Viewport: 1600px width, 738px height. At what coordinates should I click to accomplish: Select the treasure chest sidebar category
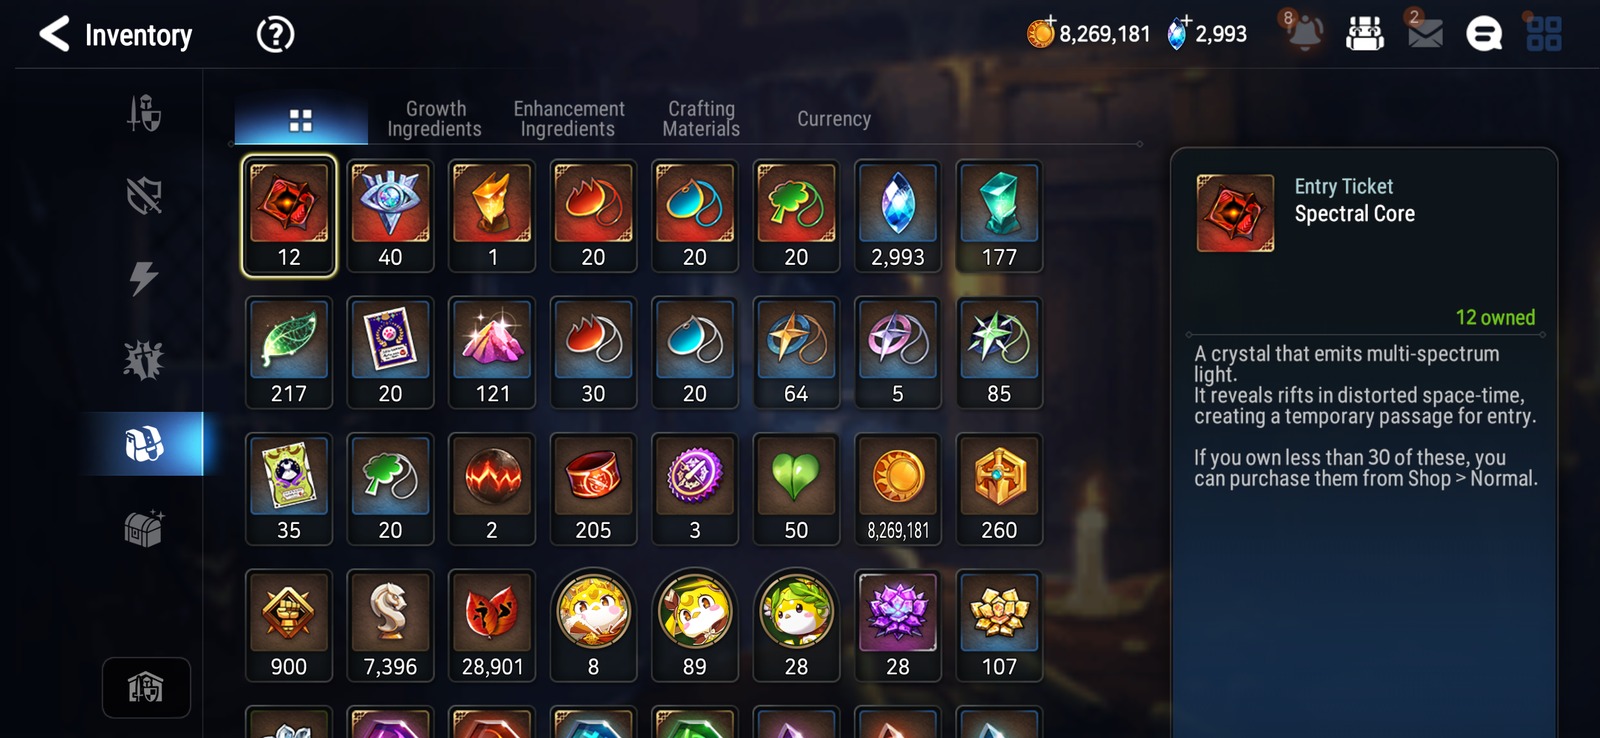pos(144,528)
